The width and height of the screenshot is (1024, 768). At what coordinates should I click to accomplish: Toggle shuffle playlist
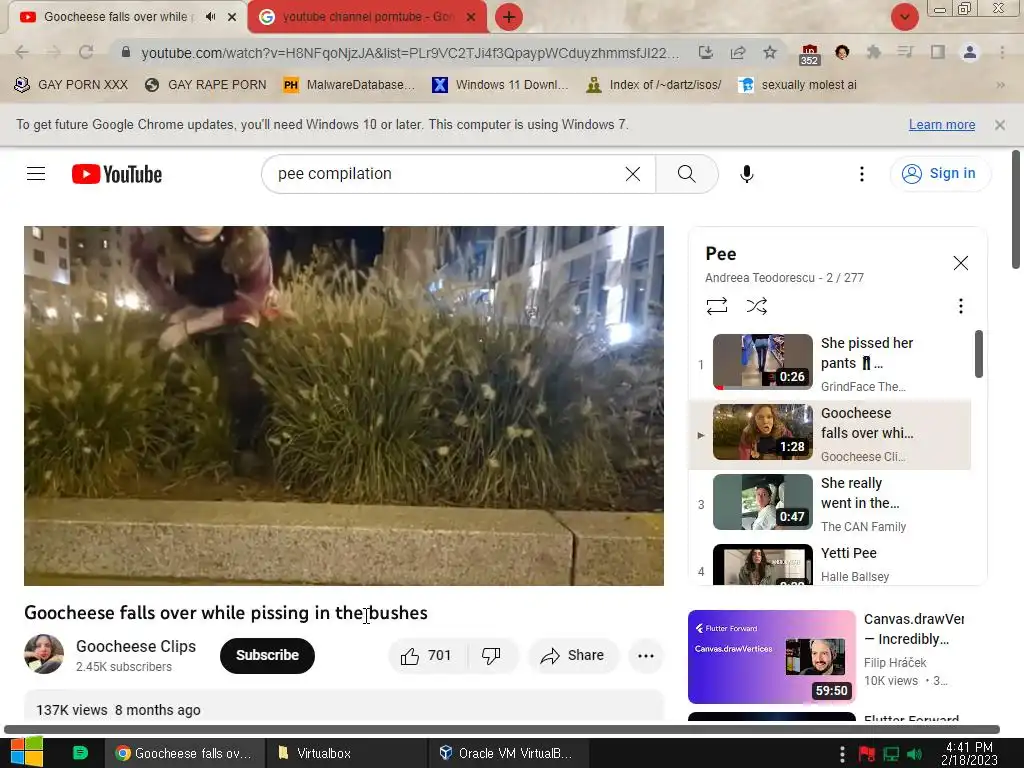[x=756, y=306]
